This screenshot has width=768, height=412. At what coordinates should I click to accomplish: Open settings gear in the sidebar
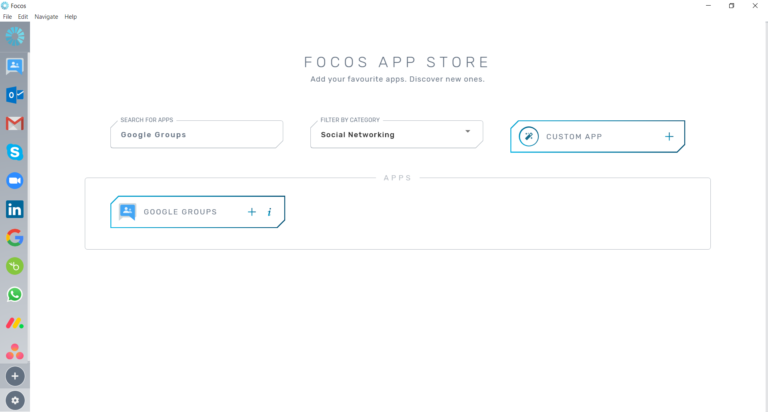click(x=15, y=401)
